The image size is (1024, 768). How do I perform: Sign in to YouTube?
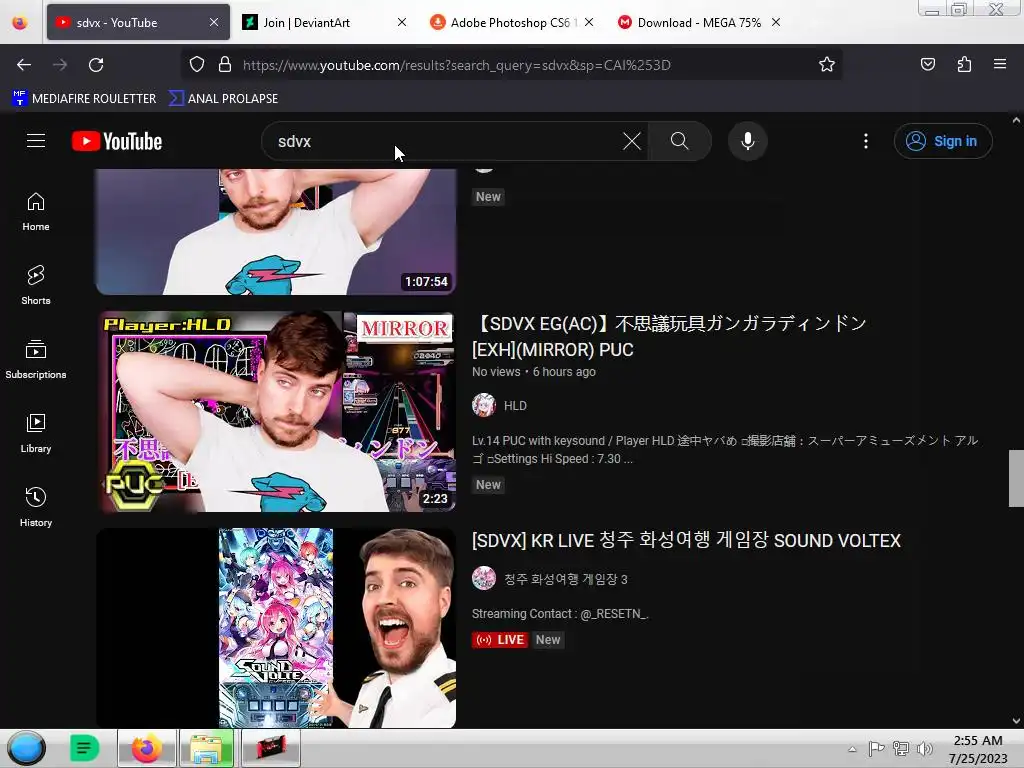[x=943, y=141]
